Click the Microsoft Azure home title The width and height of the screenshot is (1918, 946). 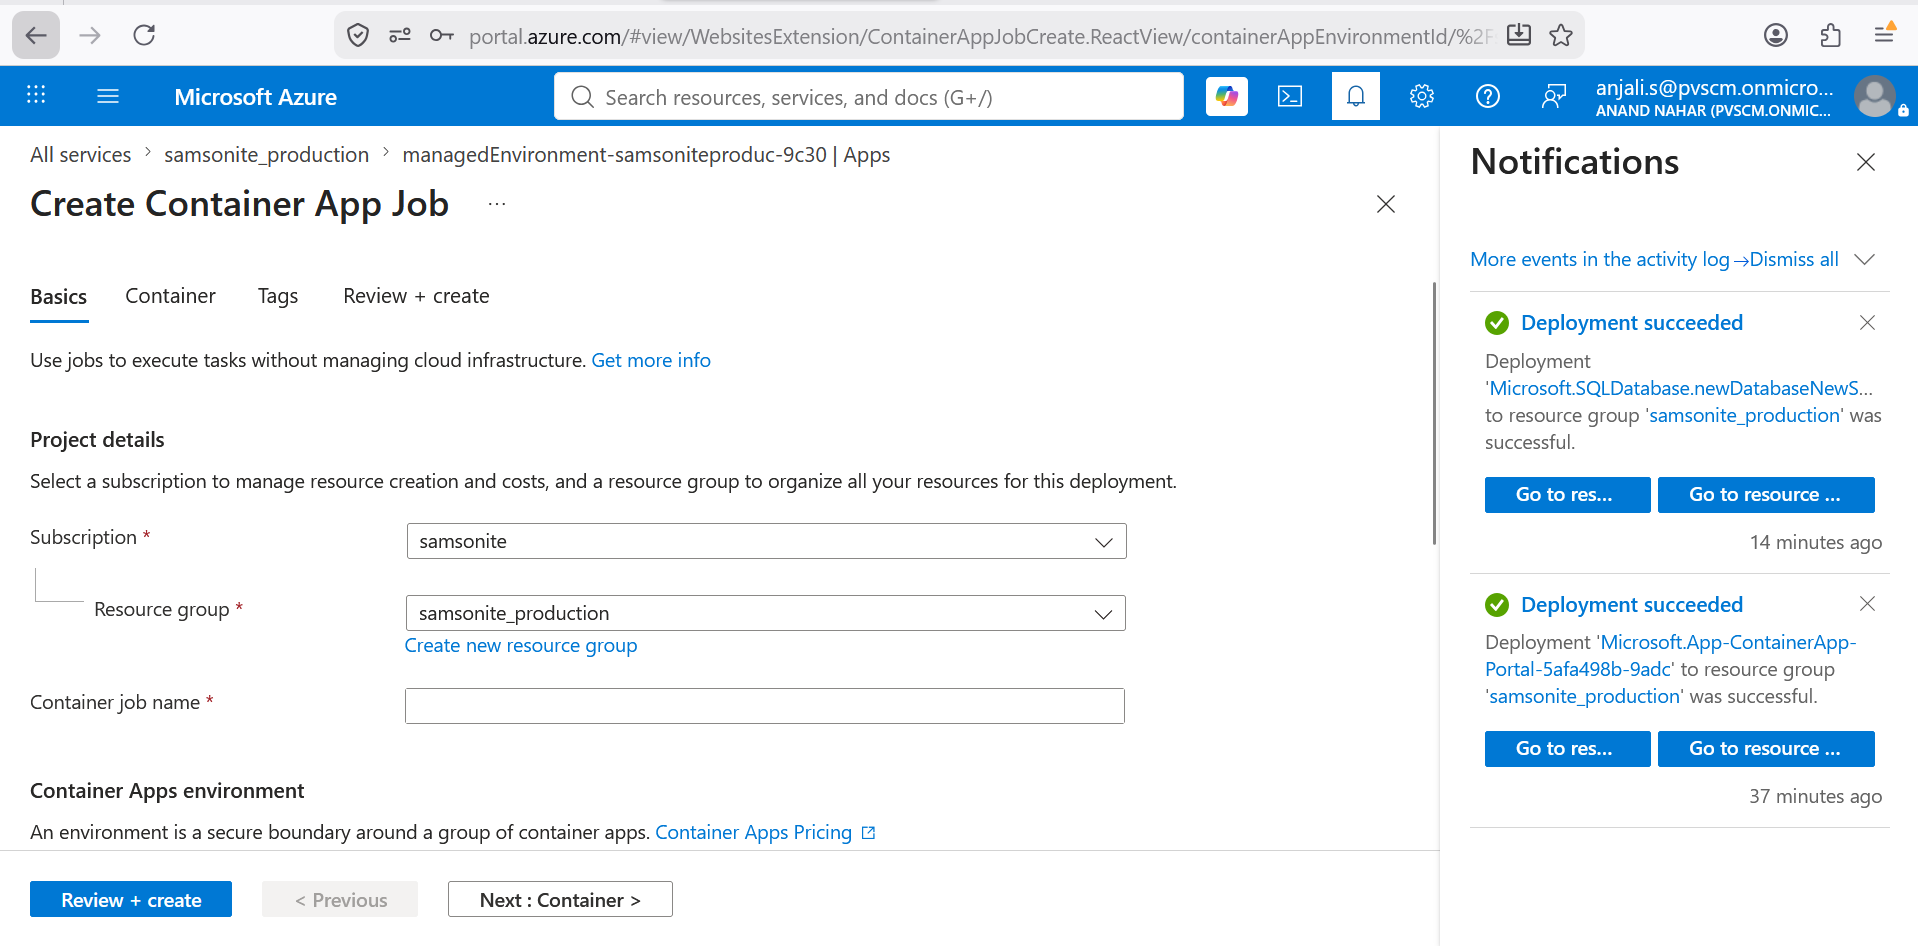coord(256,97)
